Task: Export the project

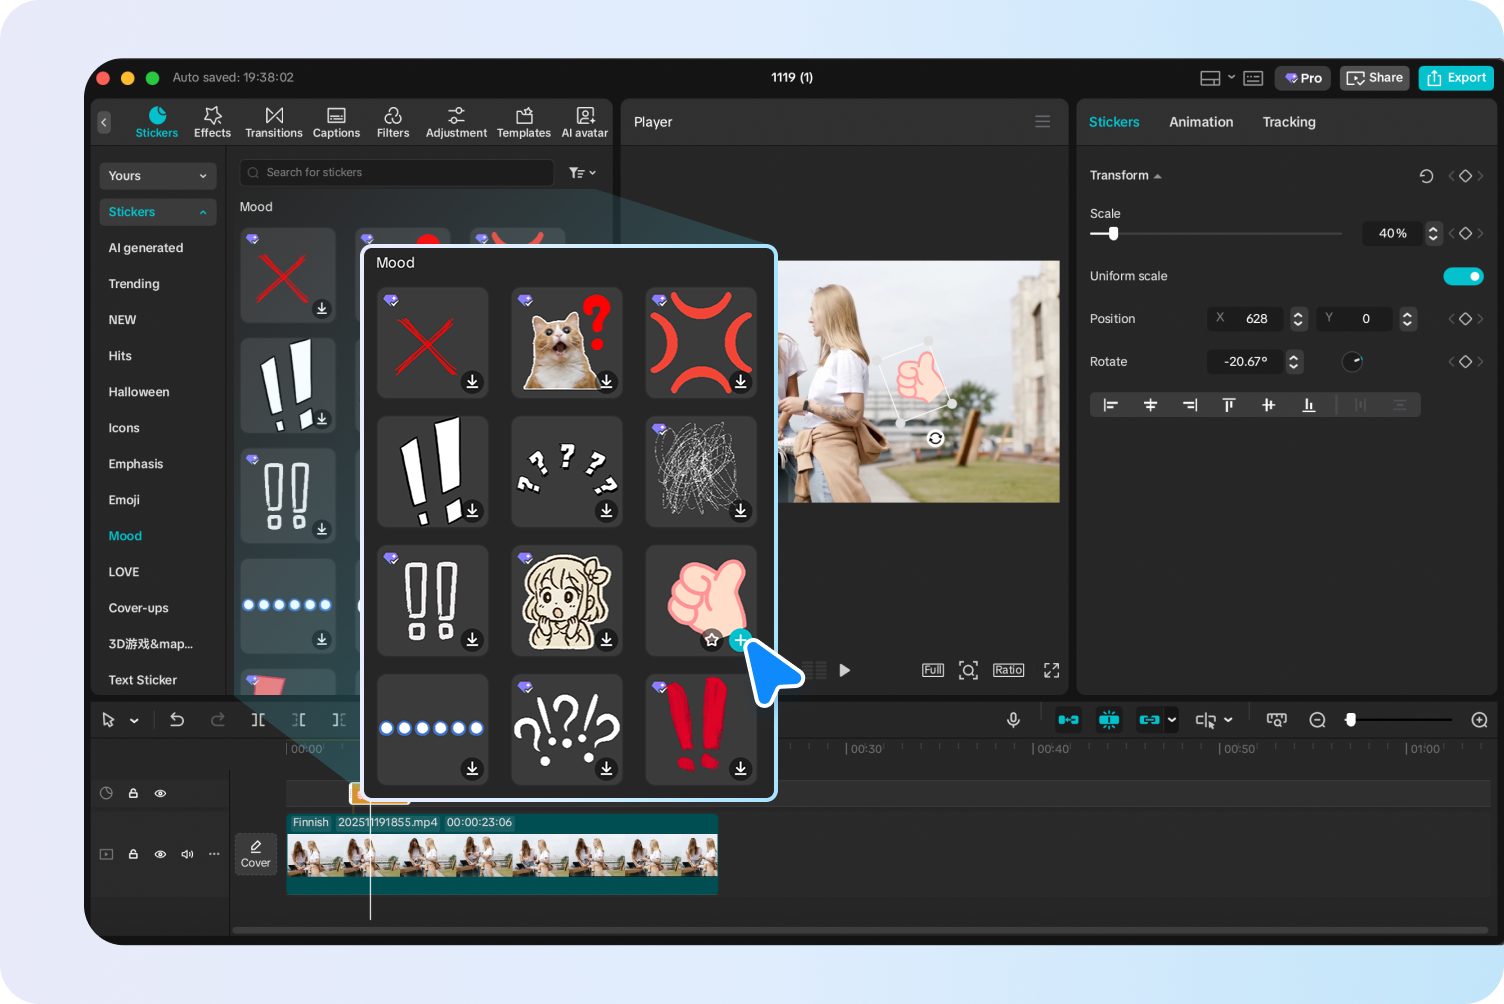Action: click(x=1456, y=77)
